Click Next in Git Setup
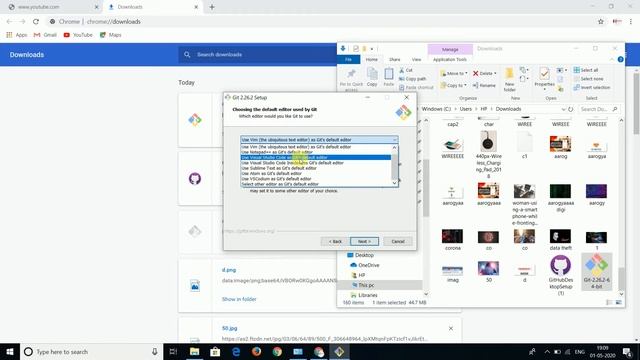 364,241
